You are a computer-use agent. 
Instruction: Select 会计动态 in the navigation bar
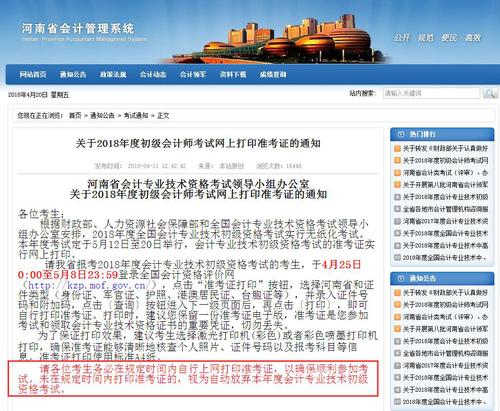point(153,74)
